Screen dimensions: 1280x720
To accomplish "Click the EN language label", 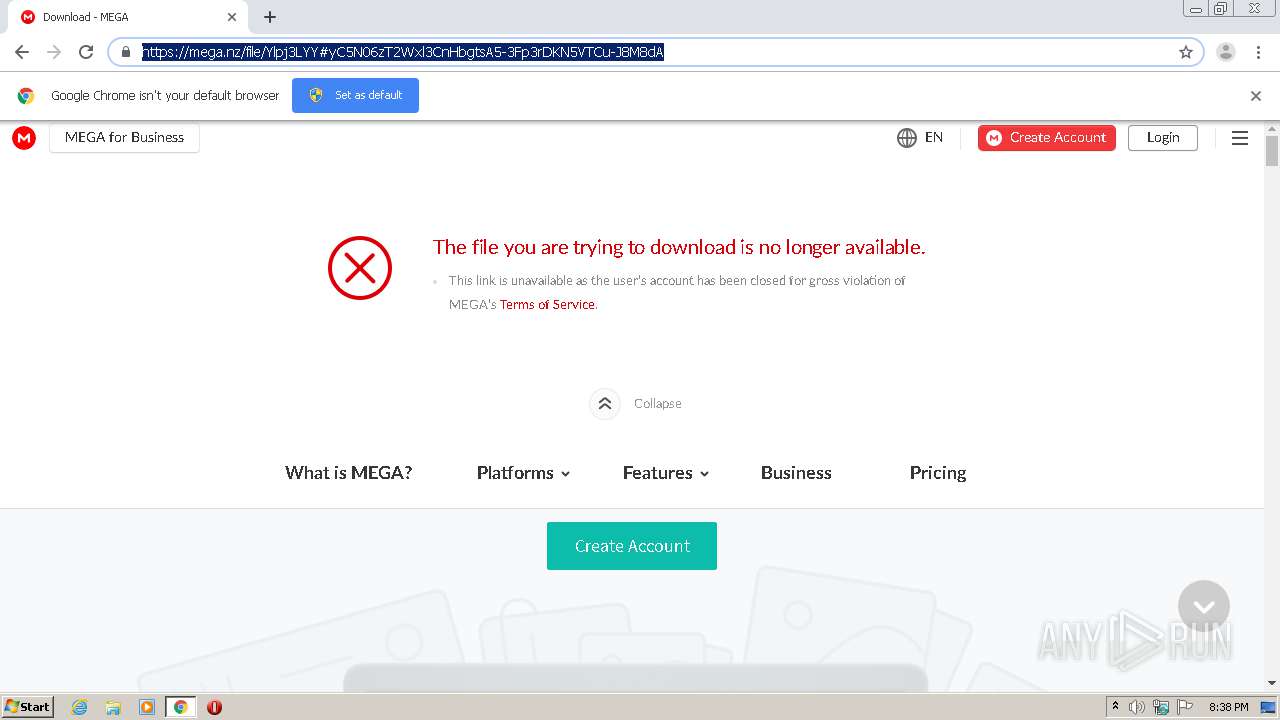I will (x=934, y=138).
